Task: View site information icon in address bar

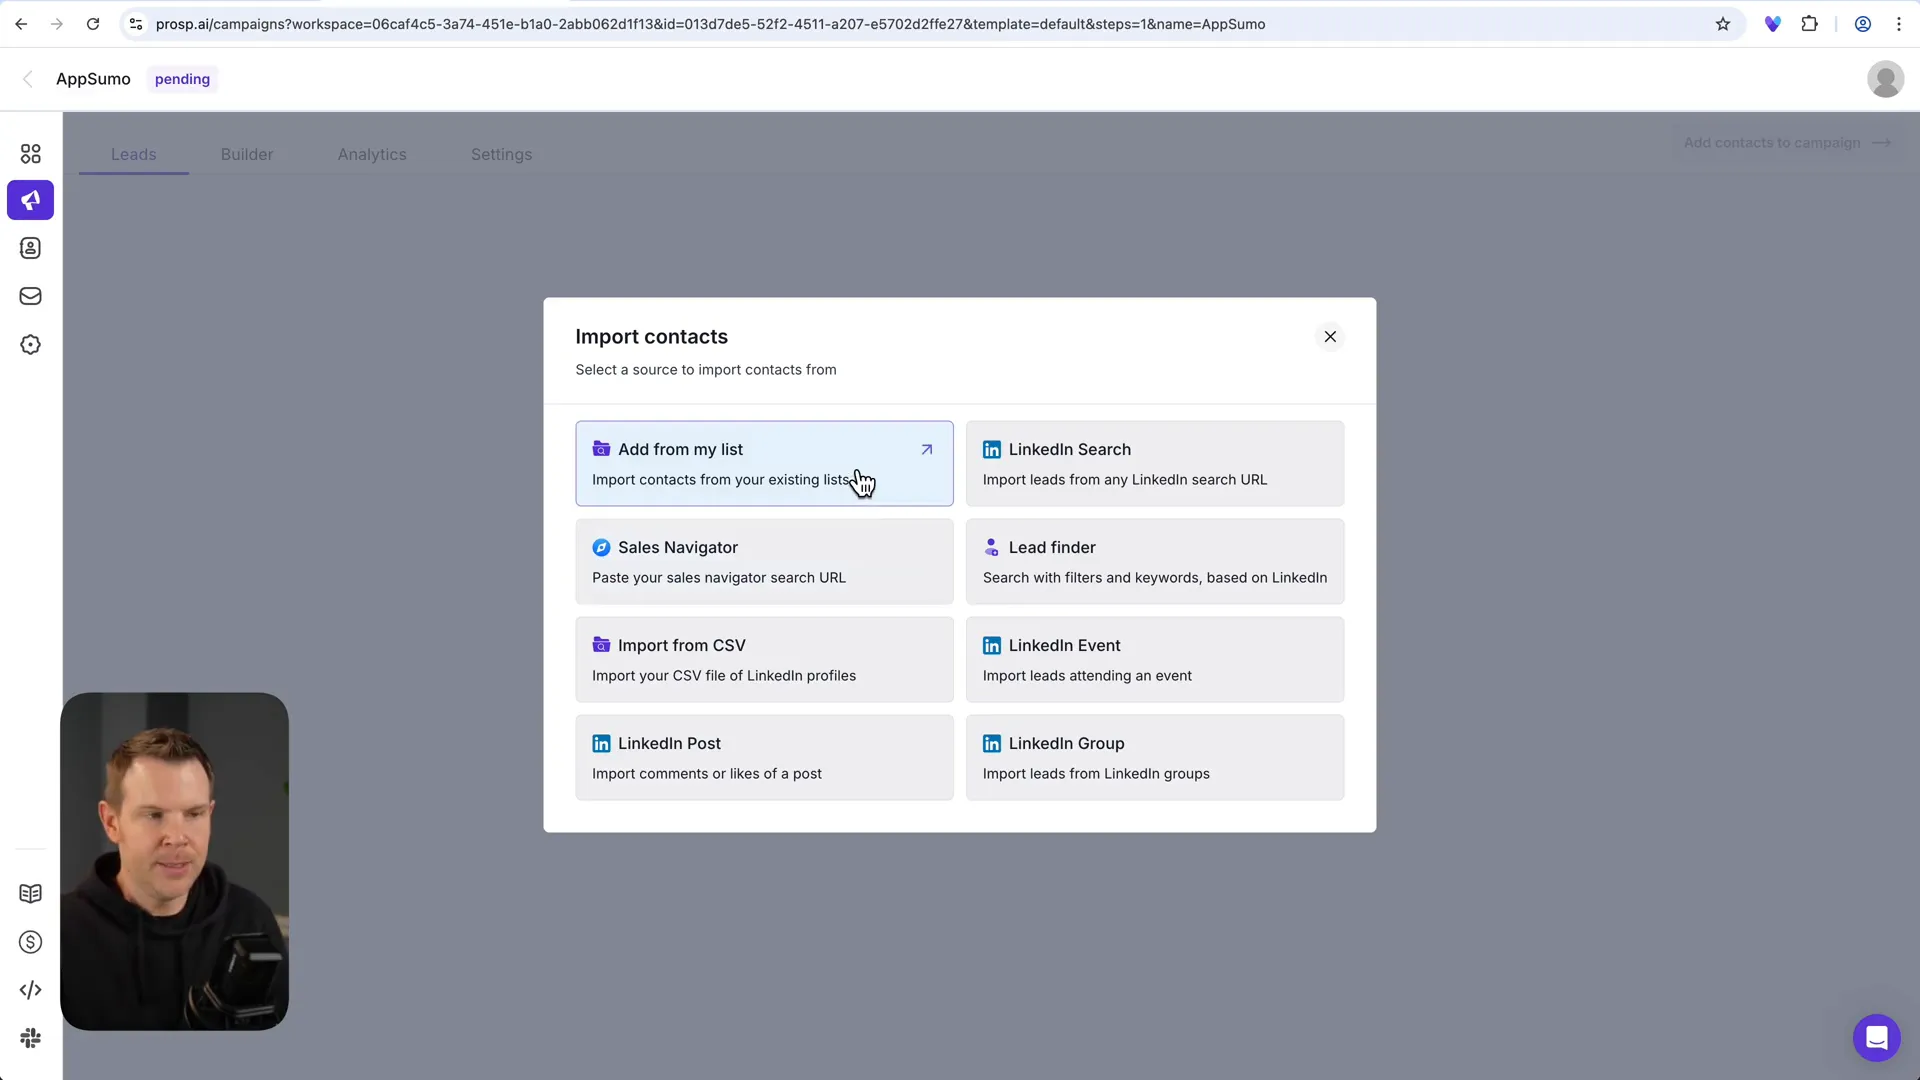Action: click(136, 24)
